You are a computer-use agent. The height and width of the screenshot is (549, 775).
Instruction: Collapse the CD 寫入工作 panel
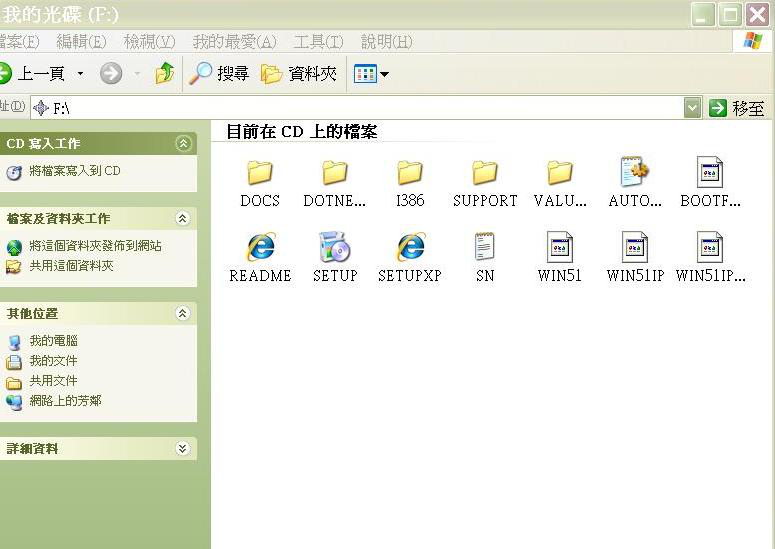click(182, 144)
